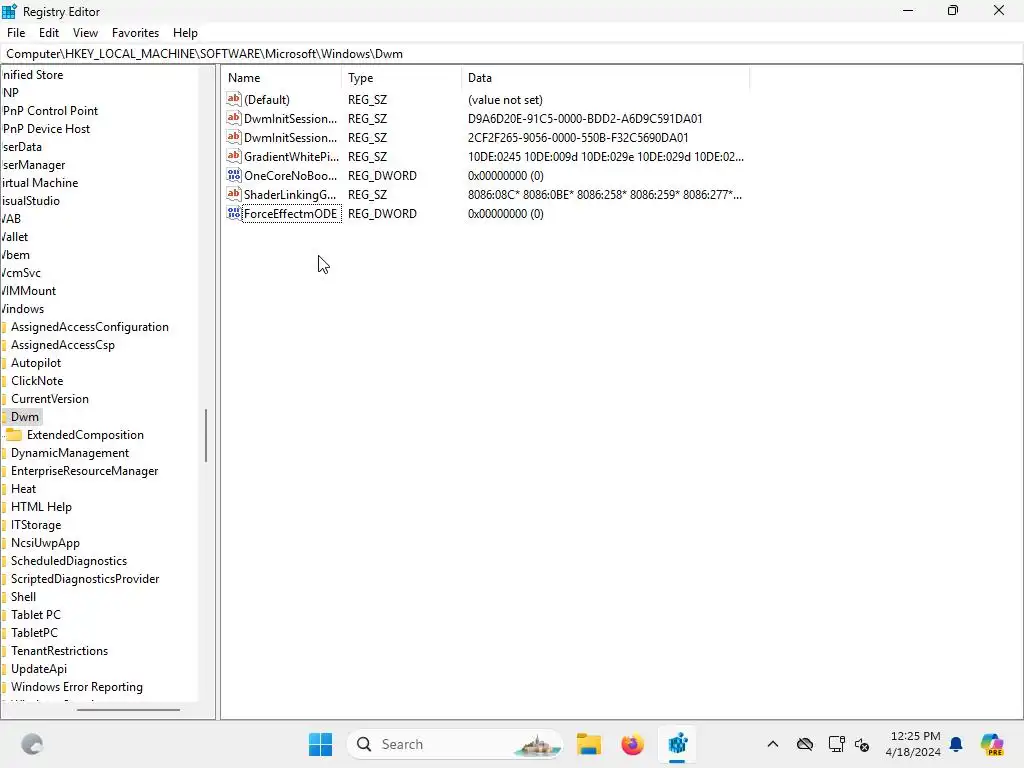Viewport: 1024px width, 768px height.
Task: Open the File menu
Action: point(16,33)
